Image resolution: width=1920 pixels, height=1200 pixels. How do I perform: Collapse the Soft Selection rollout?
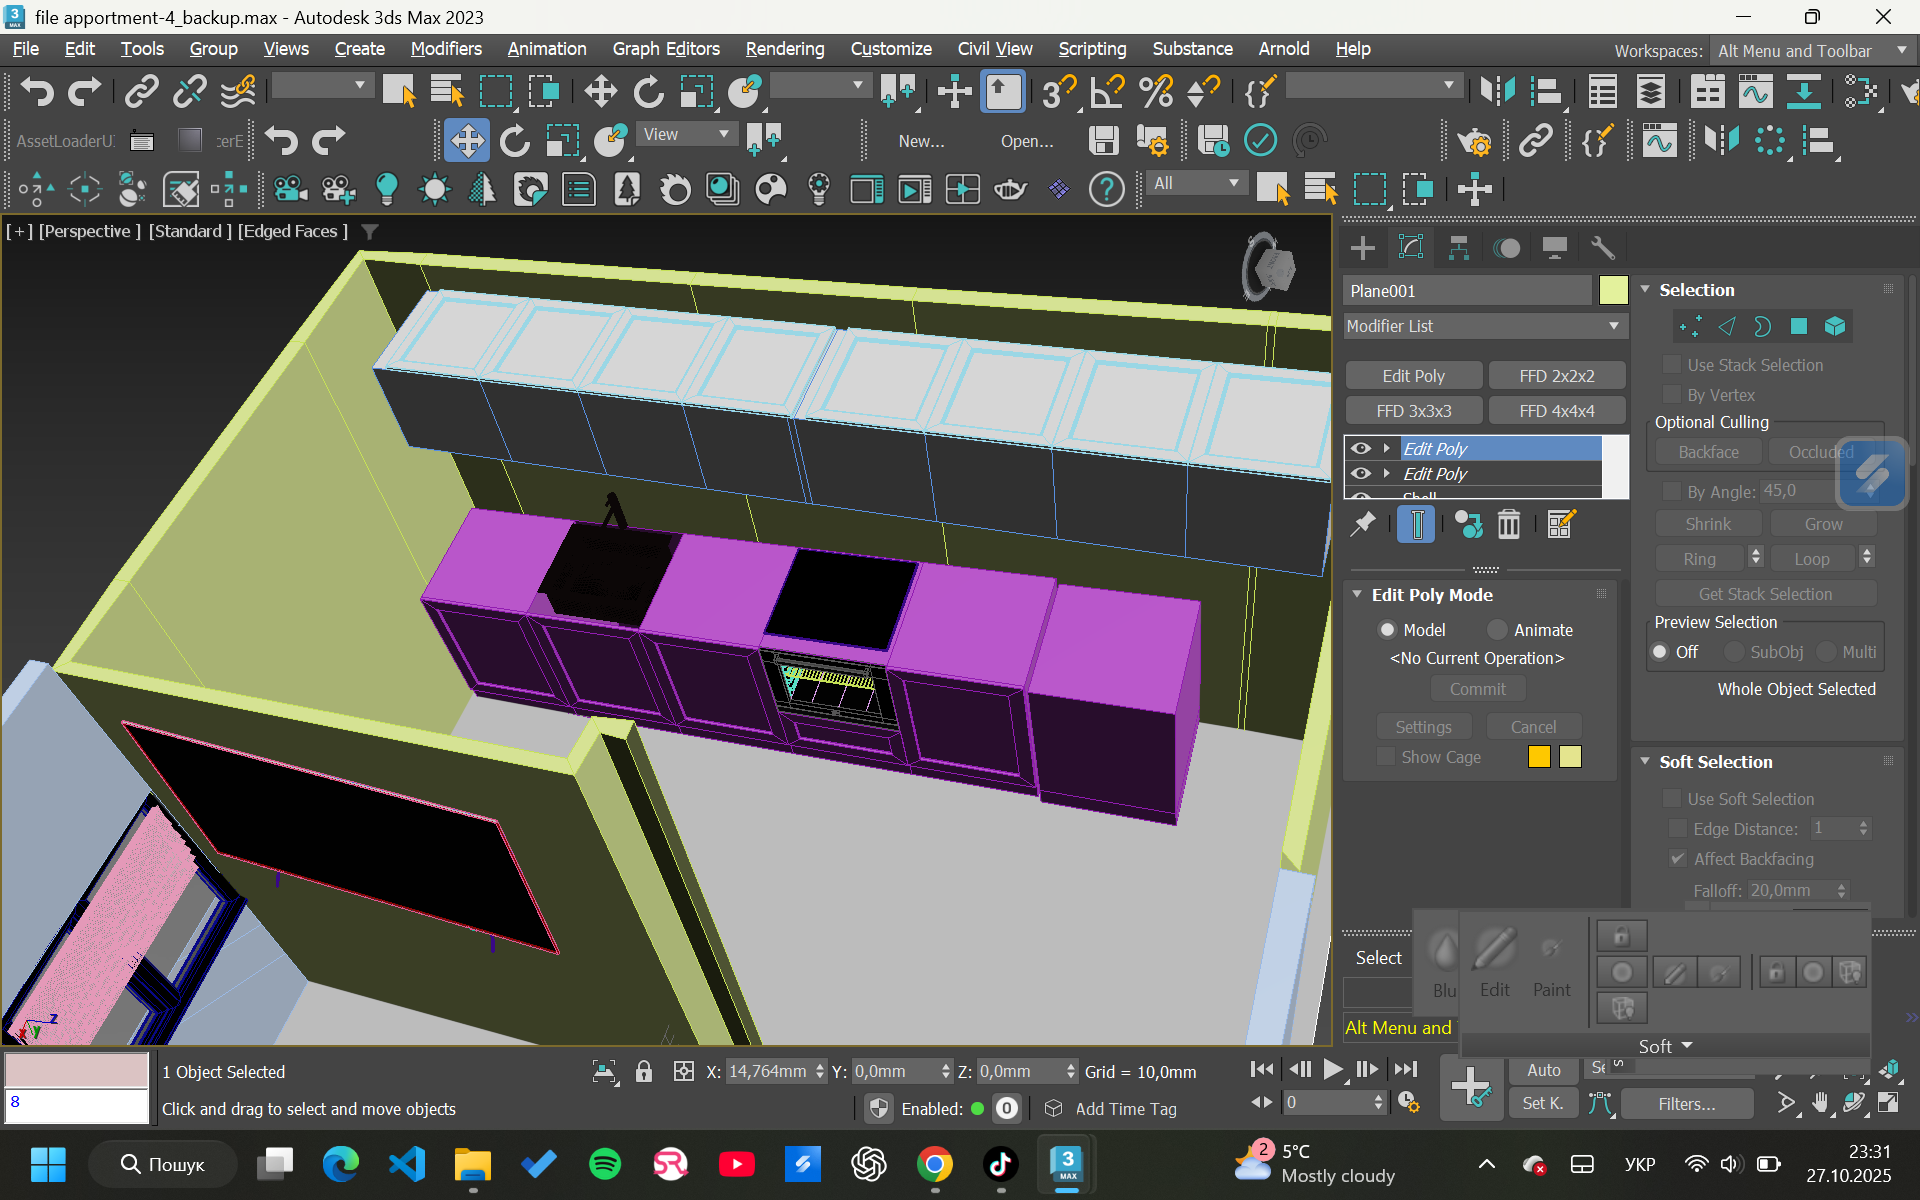pyautogui.click(x=1645, y=761)
